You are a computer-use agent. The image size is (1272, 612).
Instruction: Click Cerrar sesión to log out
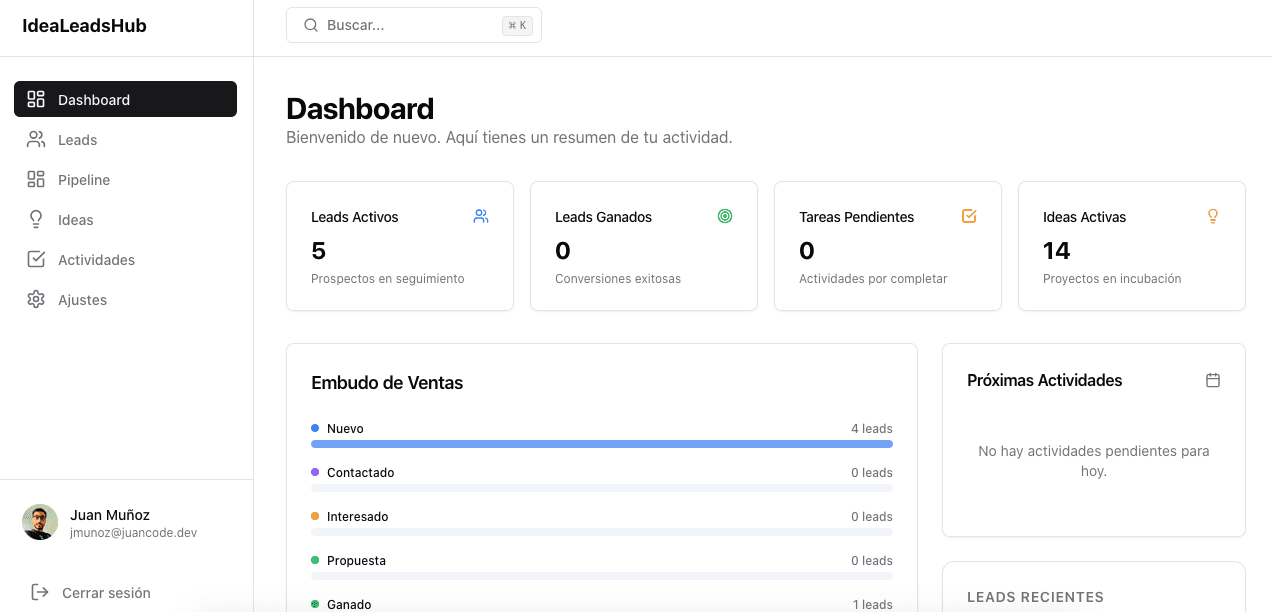(x=106, y=592)
